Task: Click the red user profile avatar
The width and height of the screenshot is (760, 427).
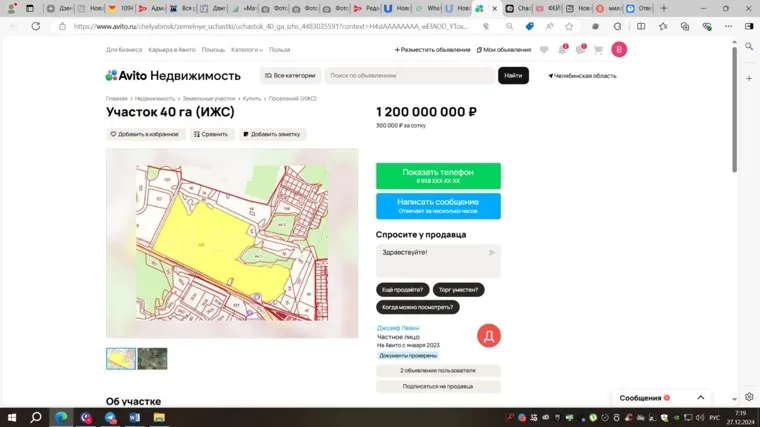Action: (619, 49)
